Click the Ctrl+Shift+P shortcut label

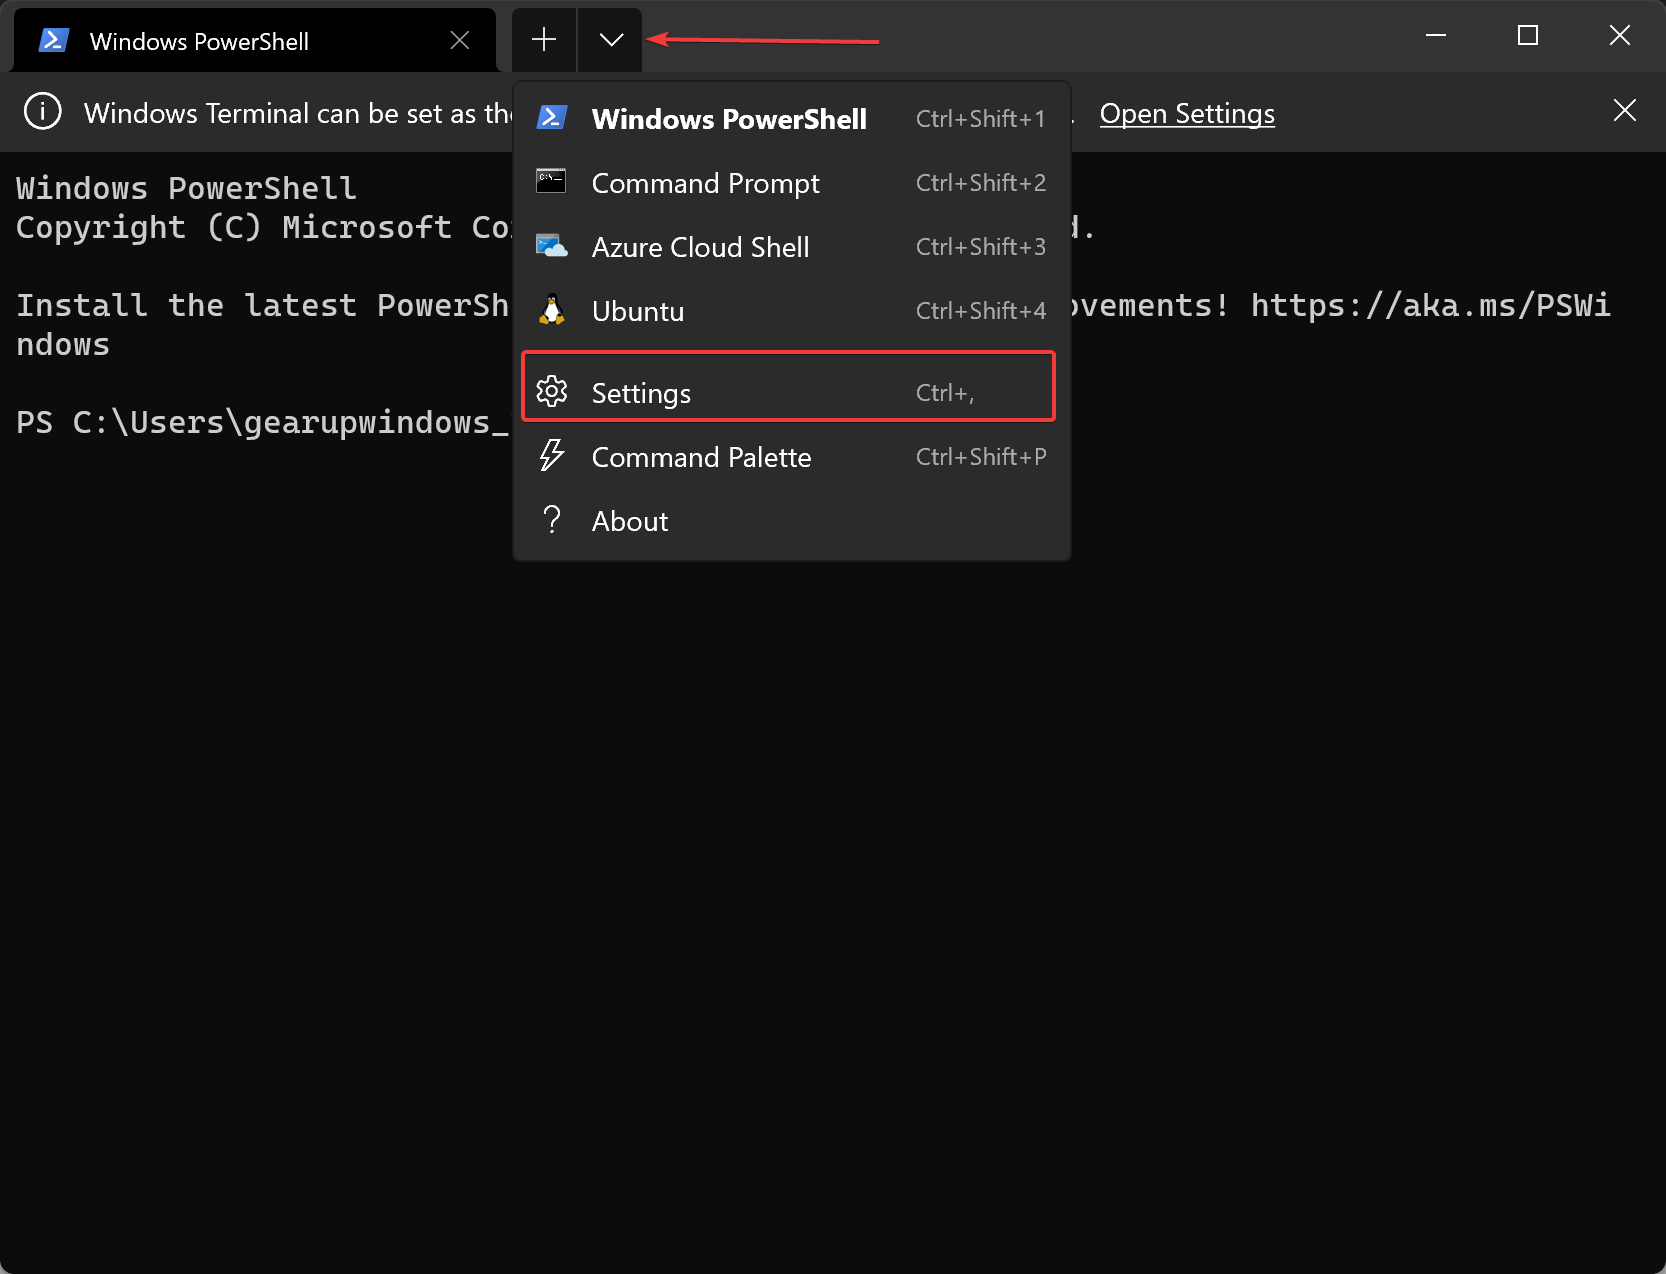[981, 457]
